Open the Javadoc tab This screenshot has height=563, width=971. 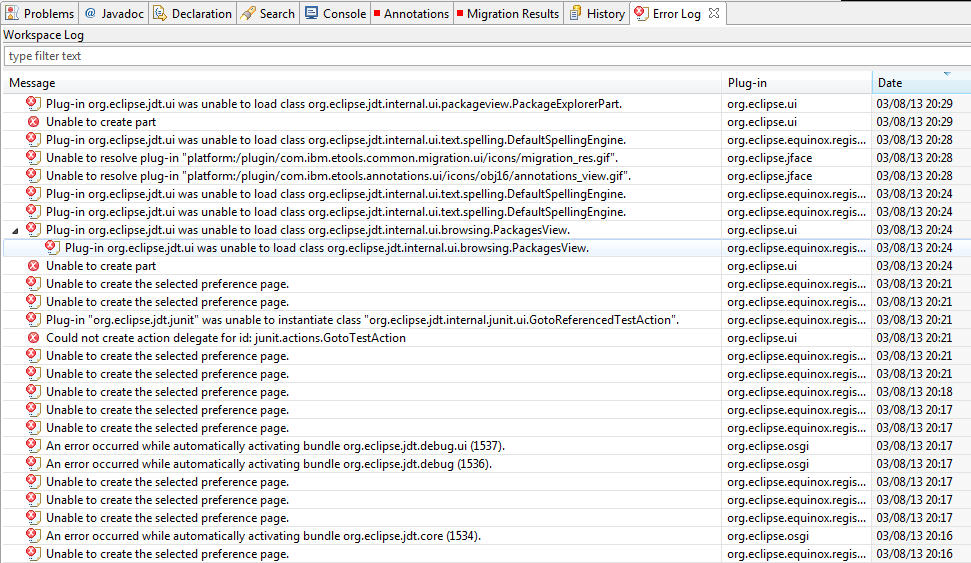(x=114, y=13)
